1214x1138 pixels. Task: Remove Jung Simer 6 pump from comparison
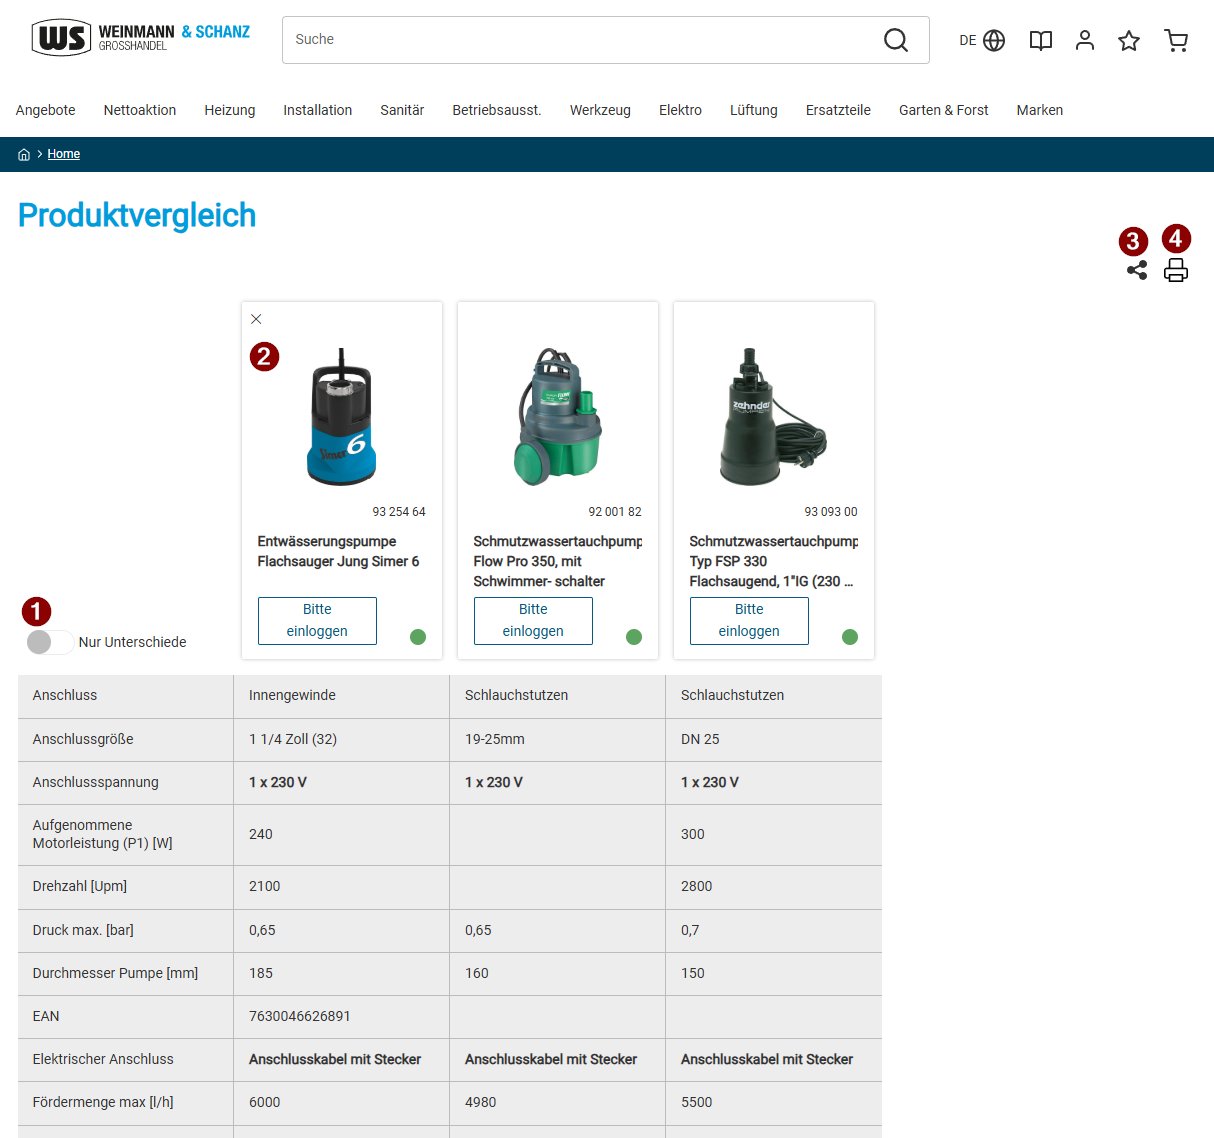point(256,319)
